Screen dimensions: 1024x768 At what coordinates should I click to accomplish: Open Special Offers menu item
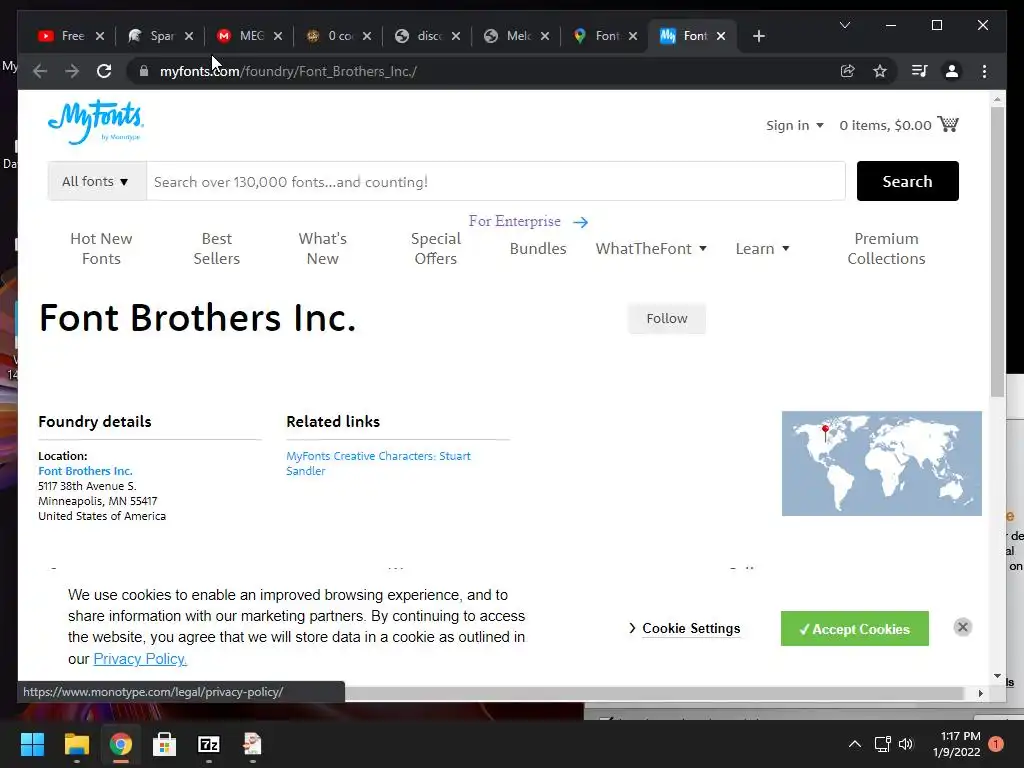436,249
